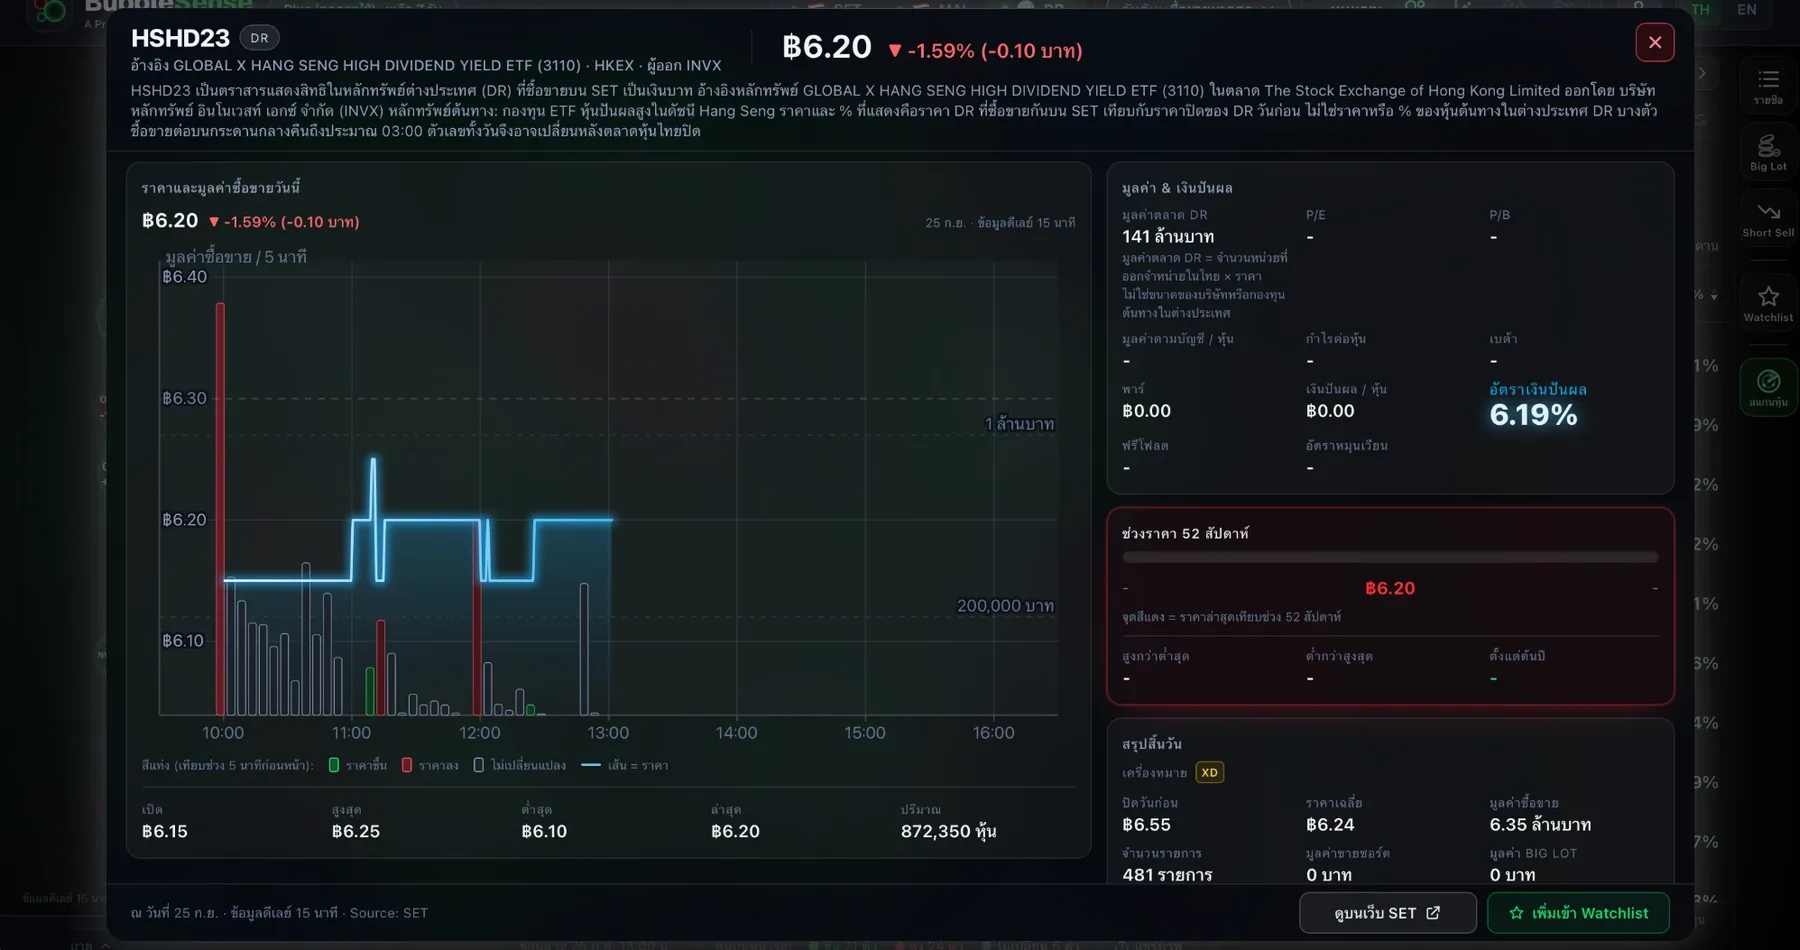
Task: Open the Short Sell sidebar icon
Action: point(1768,219)
